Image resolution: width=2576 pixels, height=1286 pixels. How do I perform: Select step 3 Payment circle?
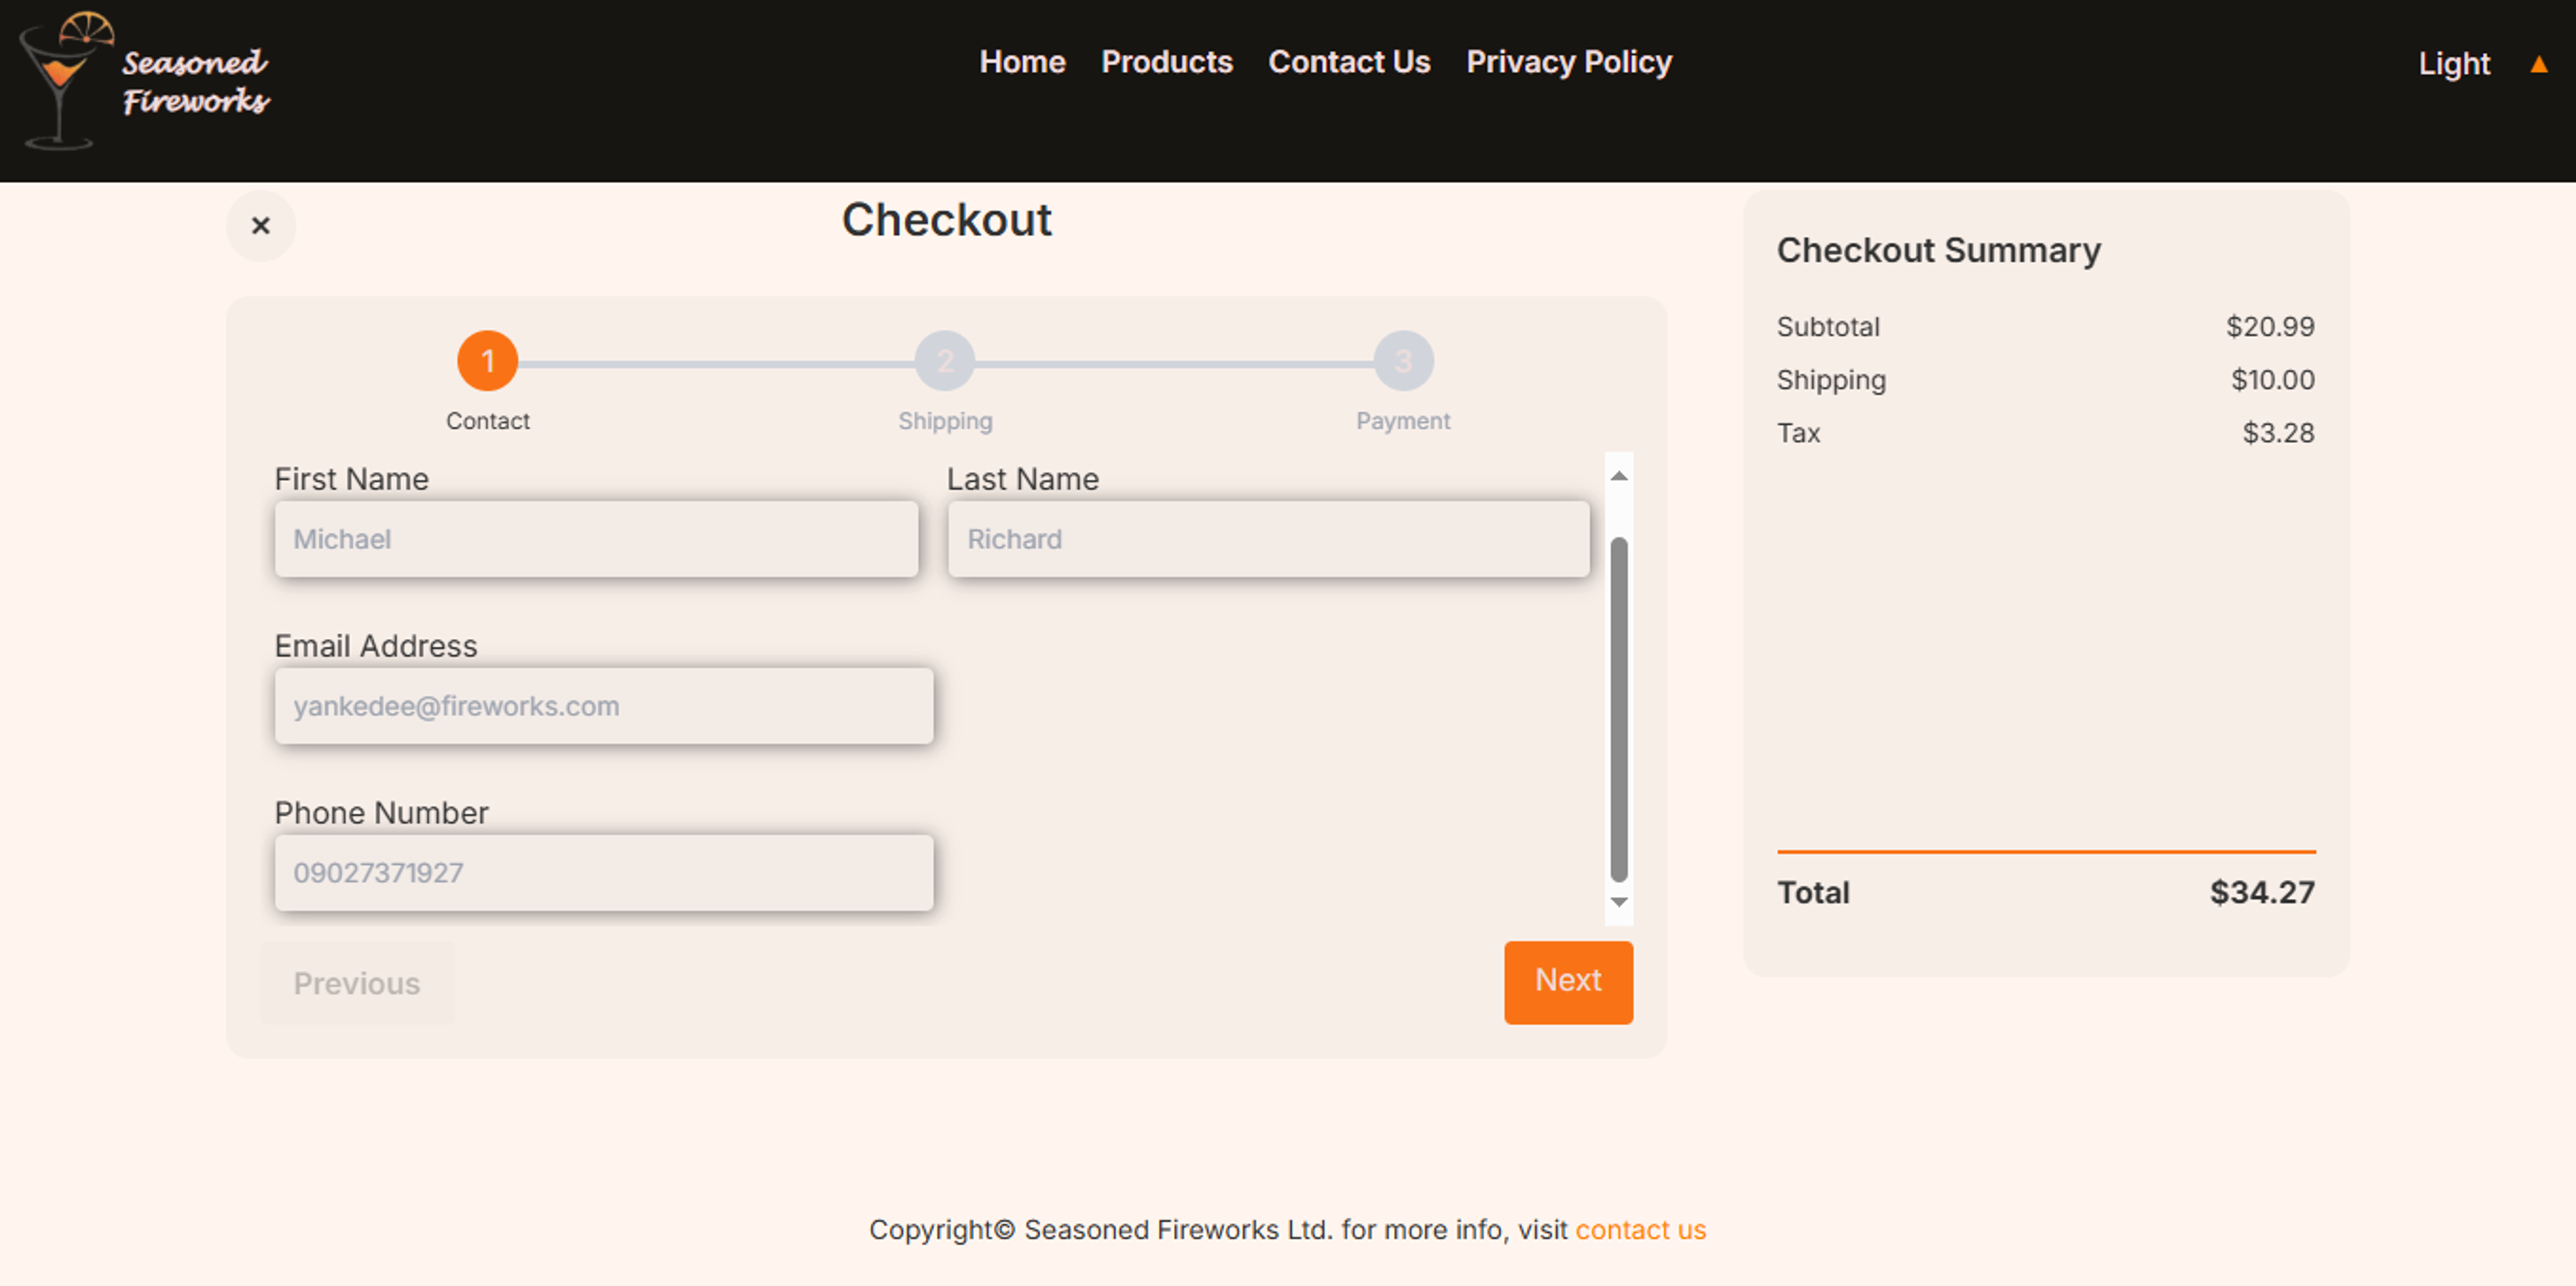click(x=1403, y=361)
